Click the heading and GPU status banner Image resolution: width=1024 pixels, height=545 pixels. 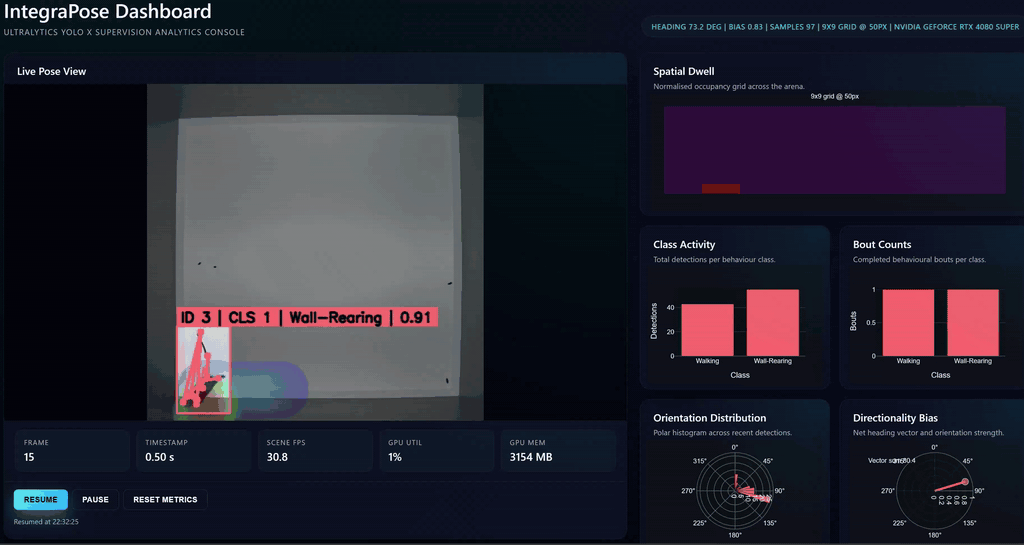[x=834, y=27]
